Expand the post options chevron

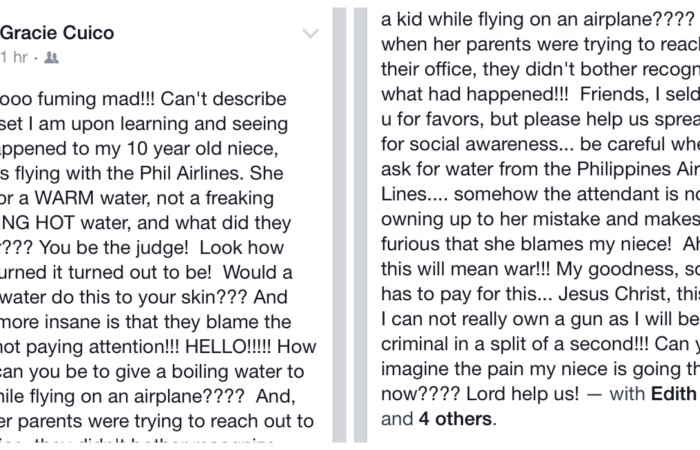[x=310, y=33]
